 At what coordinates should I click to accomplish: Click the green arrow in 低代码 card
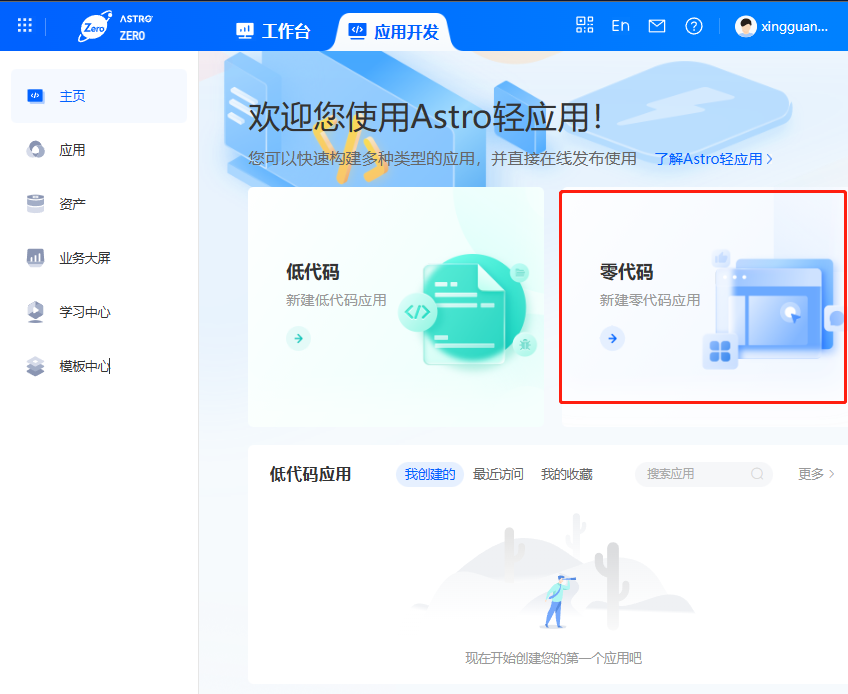[x=299, y=339]
